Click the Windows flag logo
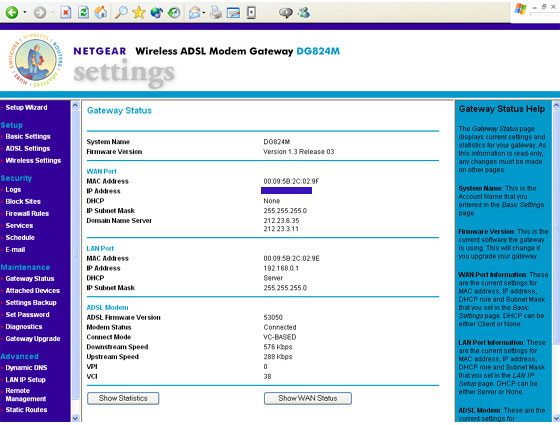 pyautogui.click(x=520, y=9)
